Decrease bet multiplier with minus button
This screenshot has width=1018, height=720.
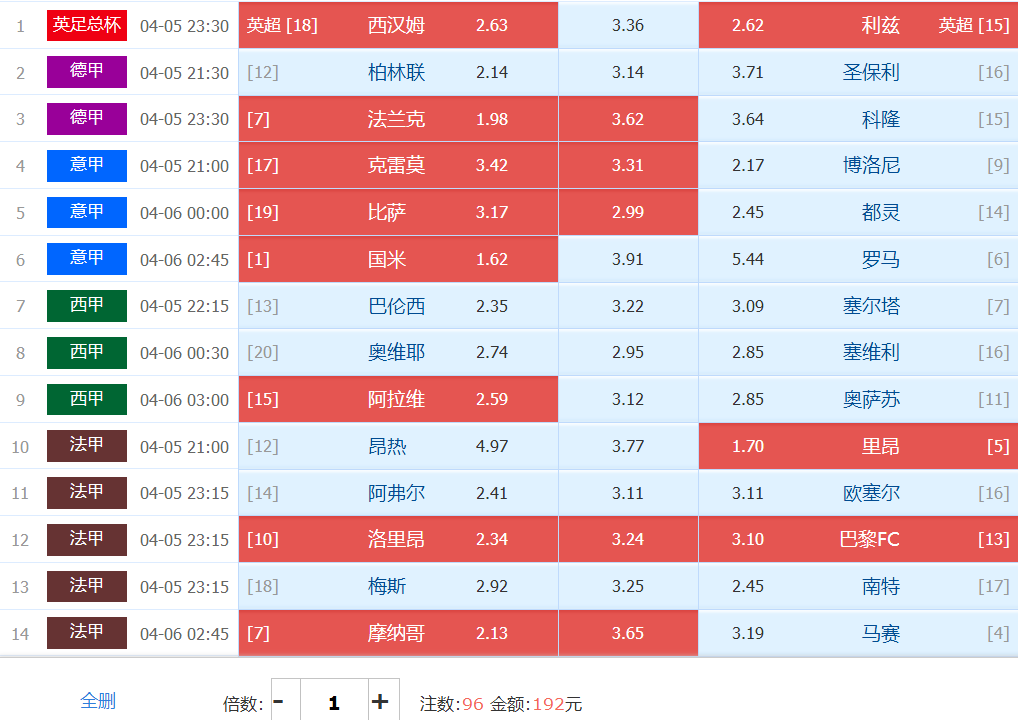pos(279,702)
